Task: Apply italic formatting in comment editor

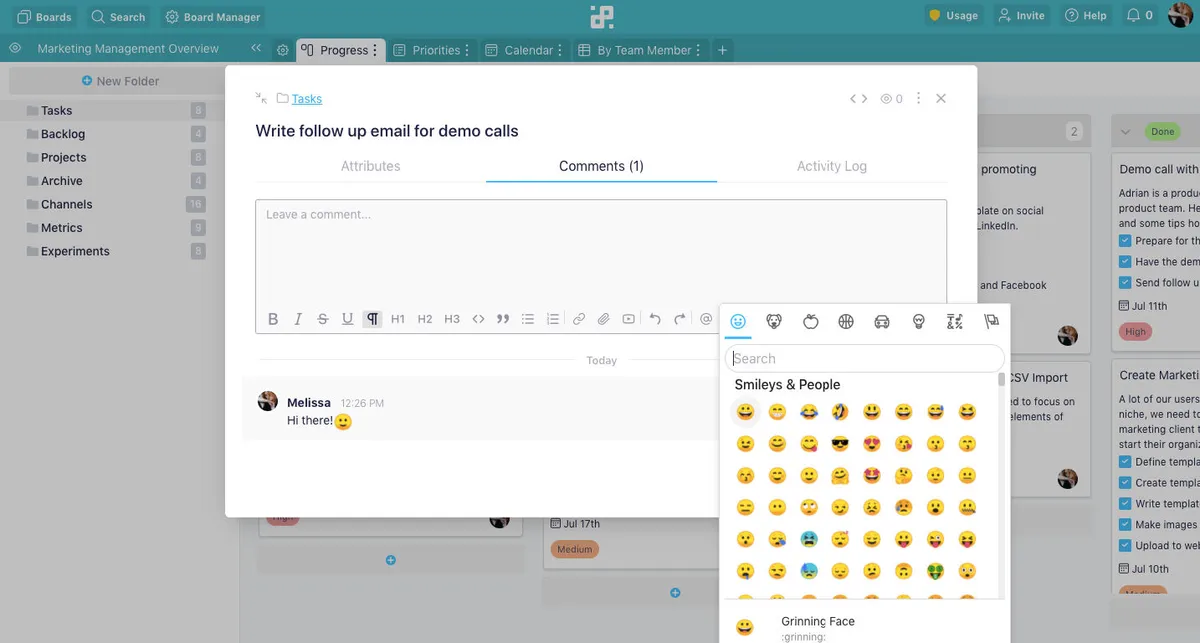Action: pyautogui.click(x=298, y=319)
